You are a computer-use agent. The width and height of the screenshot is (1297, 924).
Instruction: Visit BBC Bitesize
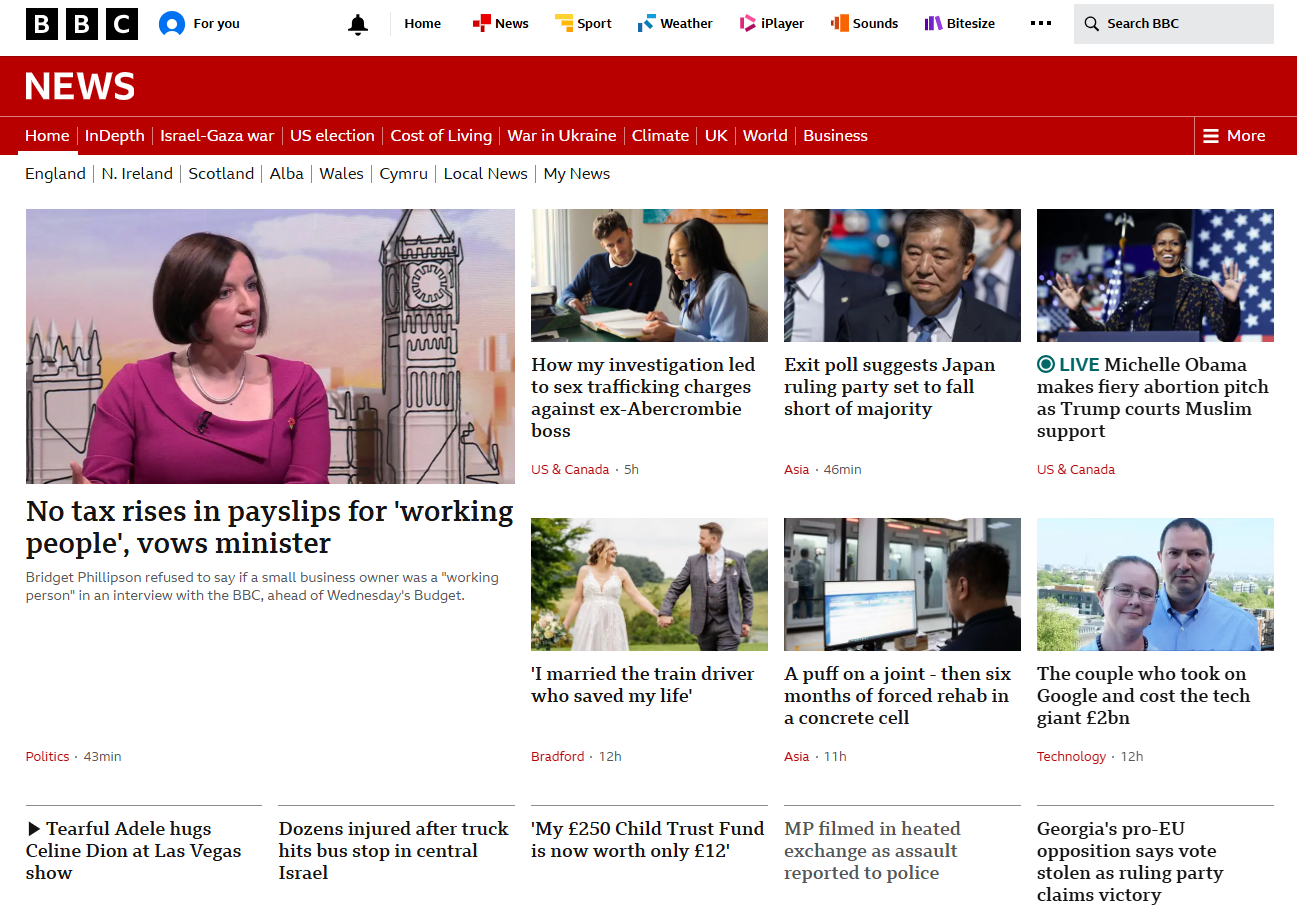click(x=959, y=24)
